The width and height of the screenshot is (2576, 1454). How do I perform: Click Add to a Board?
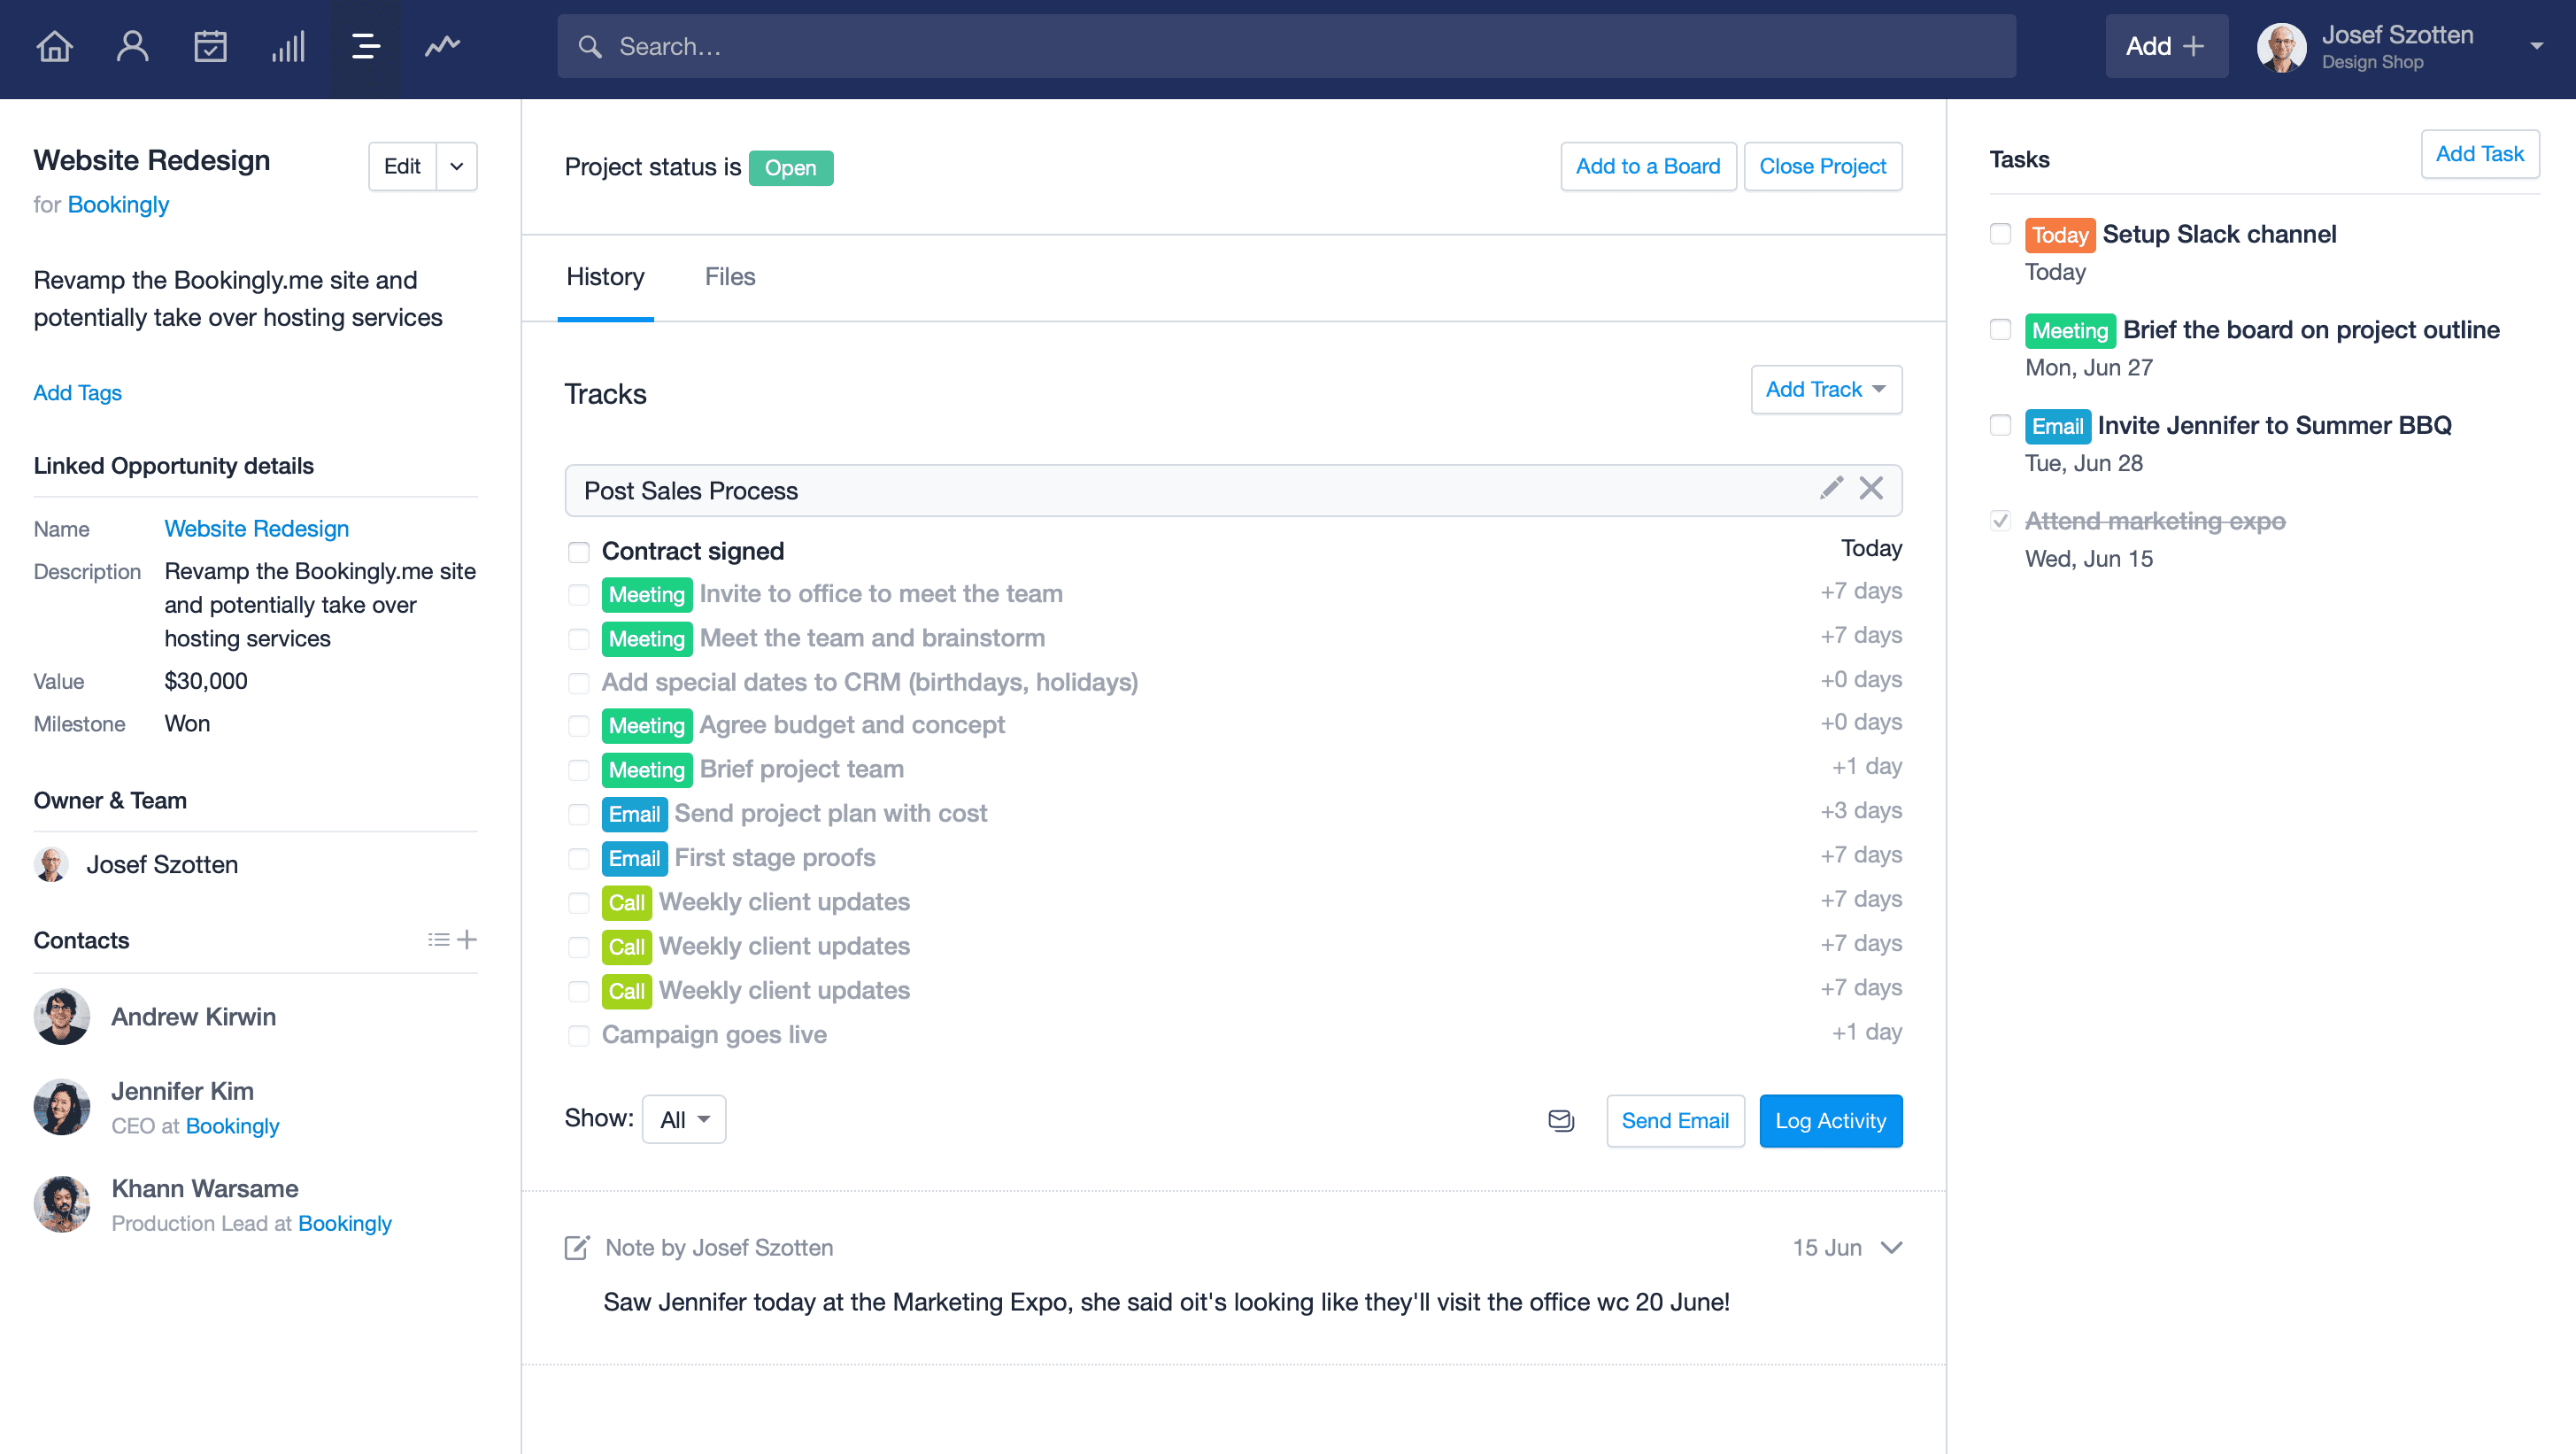pyautogui.click(x=1648, y=166)
